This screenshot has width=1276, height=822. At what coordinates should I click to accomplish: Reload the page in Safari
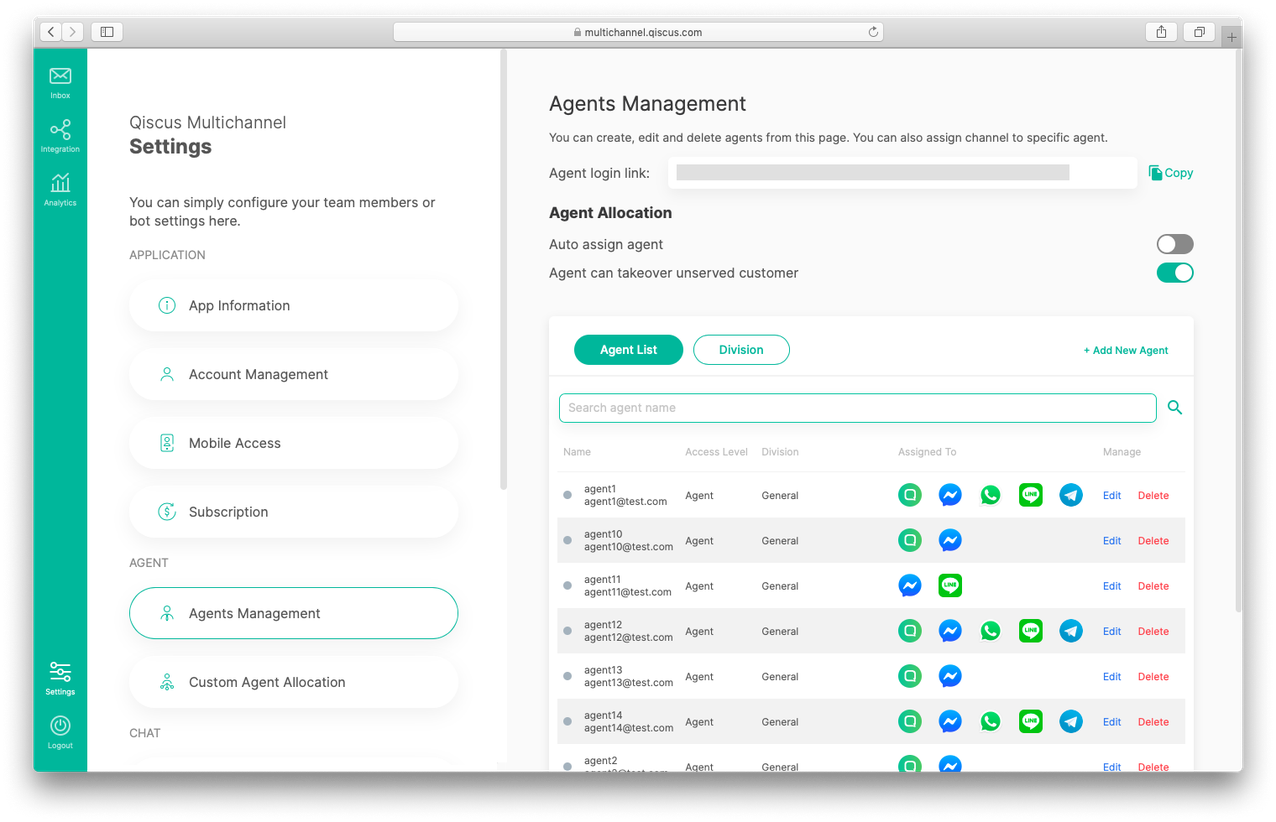[873, 32]
